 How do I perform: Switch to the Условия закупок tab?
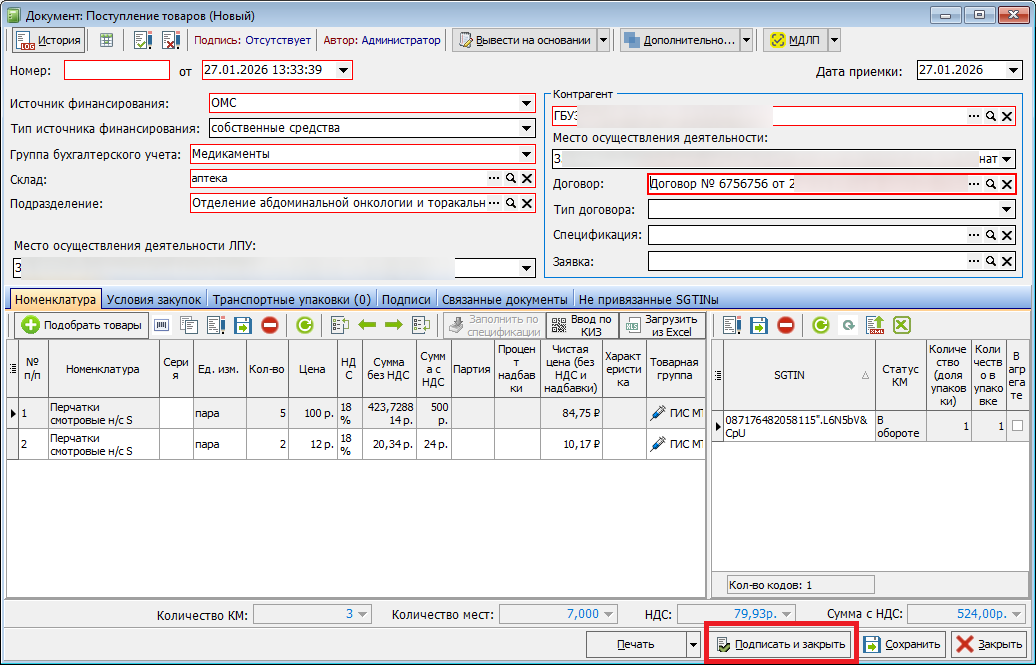pyautogui.click(x=155, y=299)
